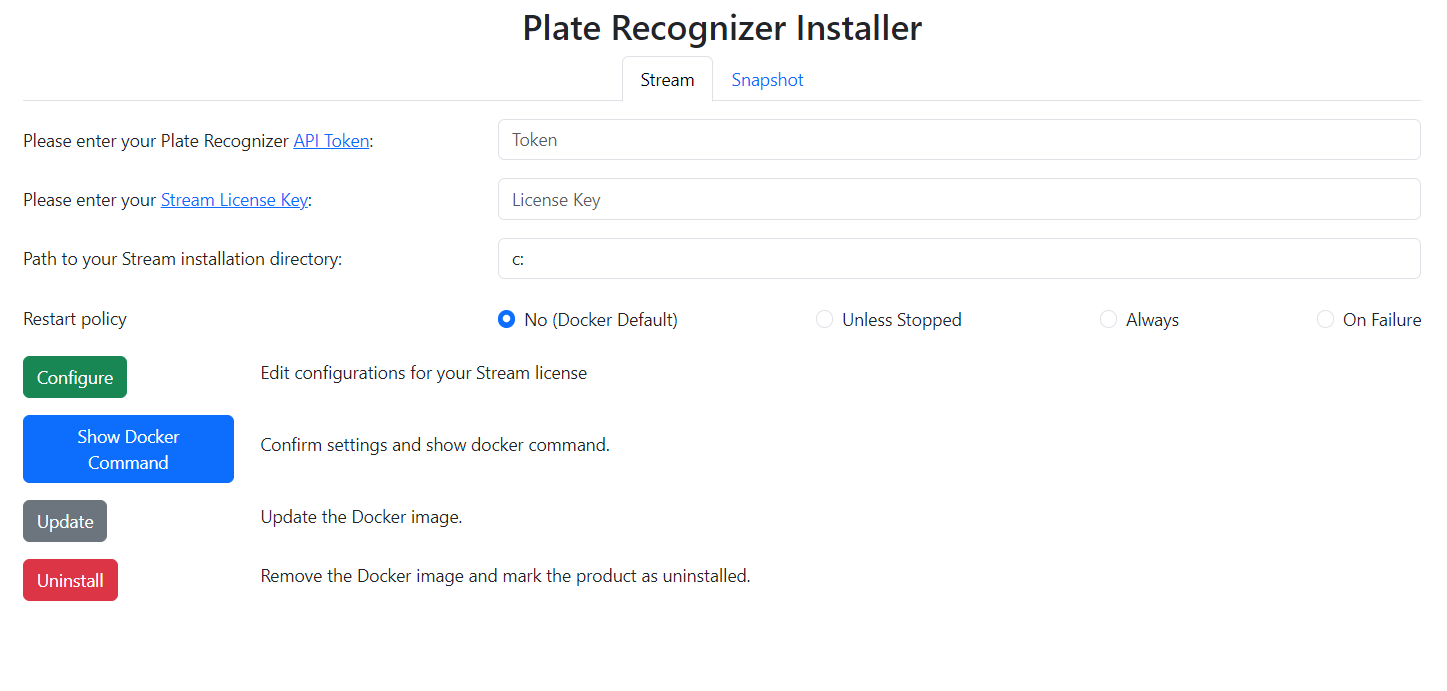The height and width of the screenshot is (691, 1447).
Task: Focus the Token input field
Action: pos(958,140)
